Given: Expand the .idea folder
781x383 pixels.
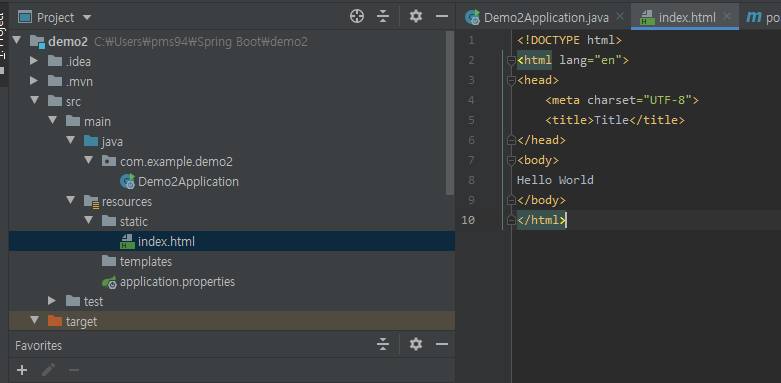Looking at the screenshot, I should click(x=34, y=61).
